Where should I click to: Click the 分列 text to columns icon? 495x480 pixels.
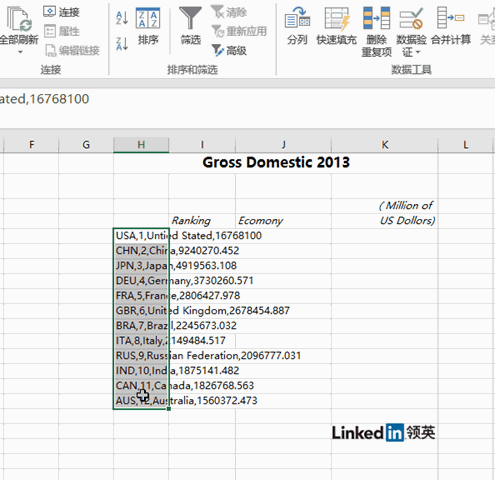point(297,26)
